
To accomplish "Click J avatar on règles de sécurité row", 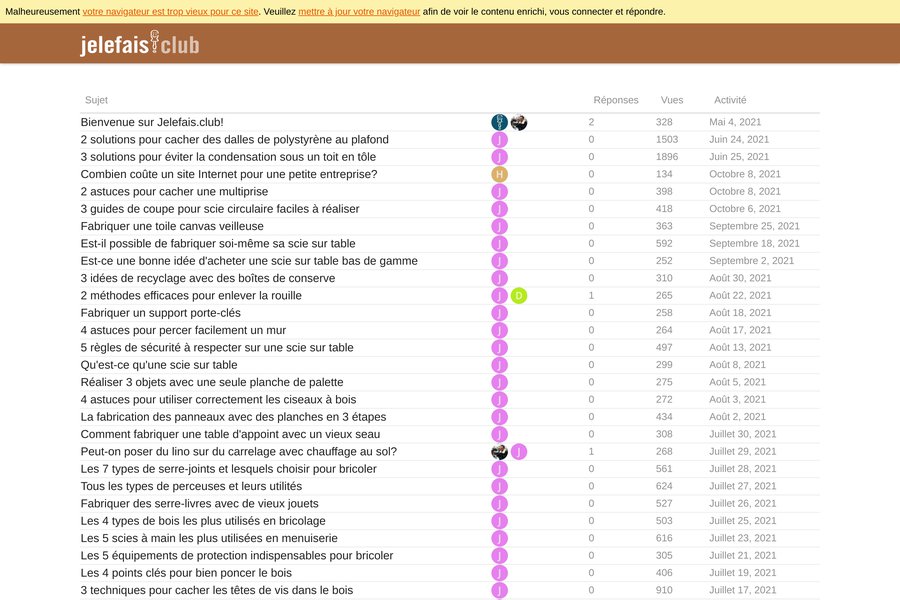I will 499,347.
